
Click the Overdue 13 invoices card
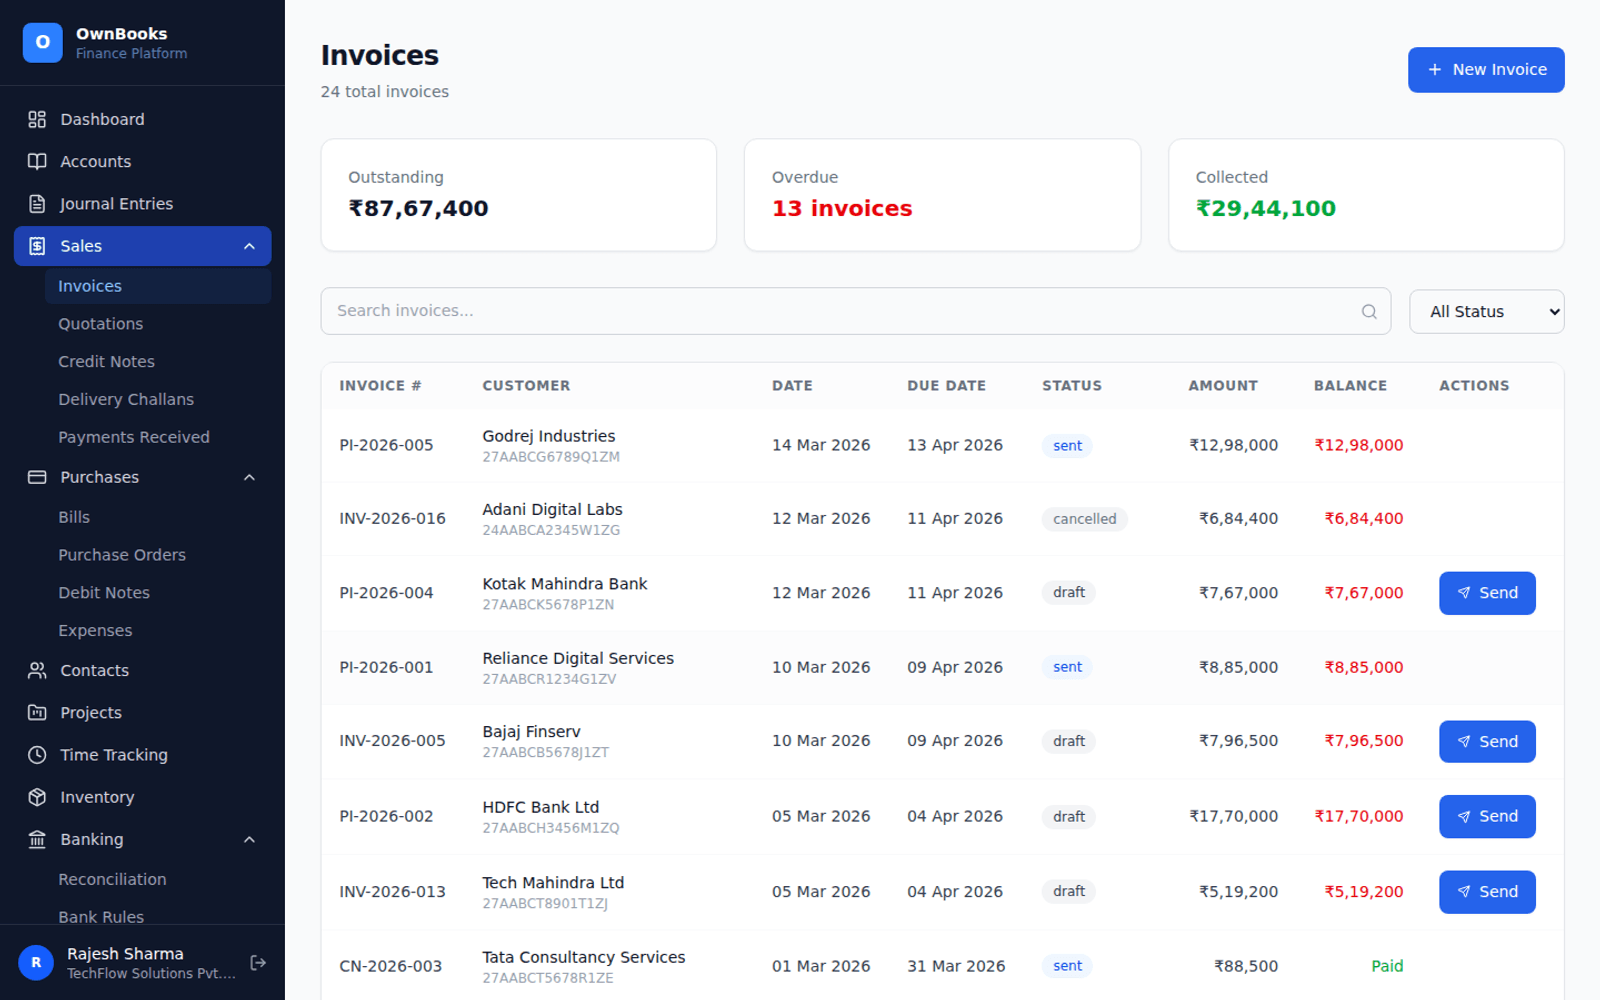click(x=942, y=195)
